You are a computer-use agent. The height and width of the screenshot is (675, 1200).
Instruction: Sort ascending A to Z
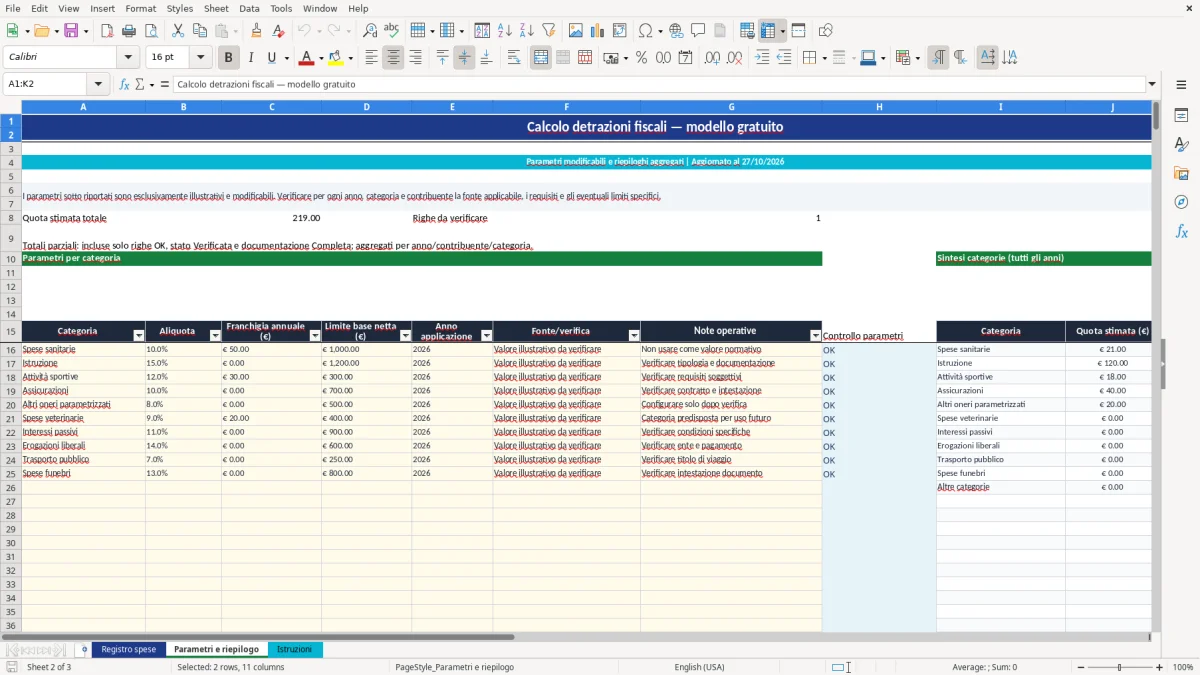click(x=504, y=31)
